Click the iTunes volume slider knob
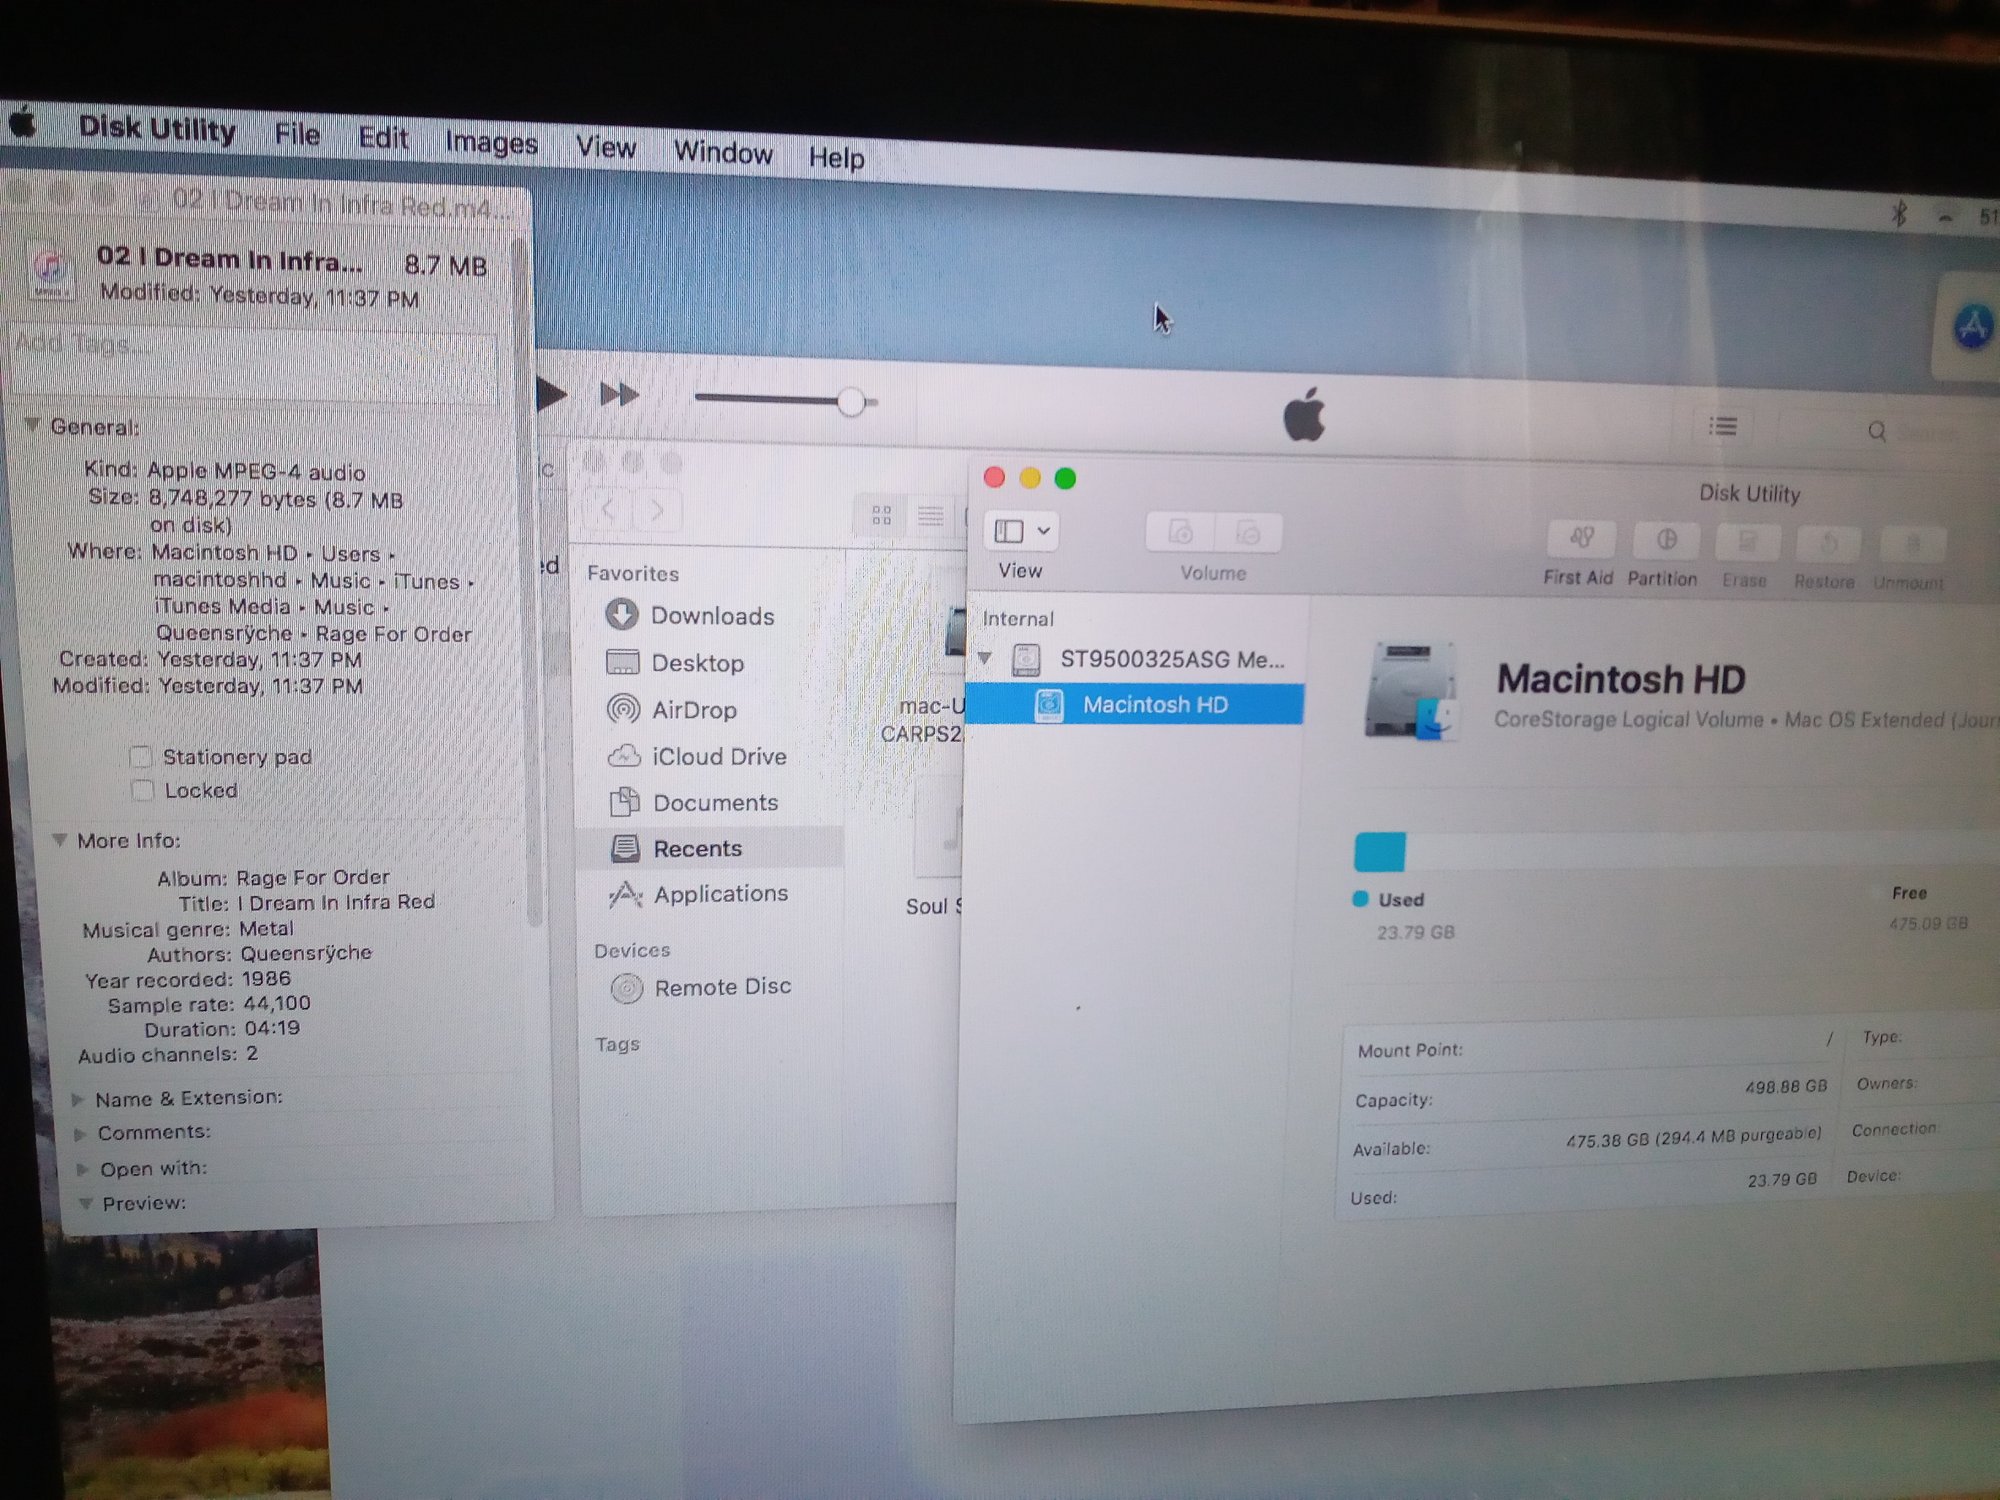Viewport: 2000px width, 1500px height. (x=851, y=402)
